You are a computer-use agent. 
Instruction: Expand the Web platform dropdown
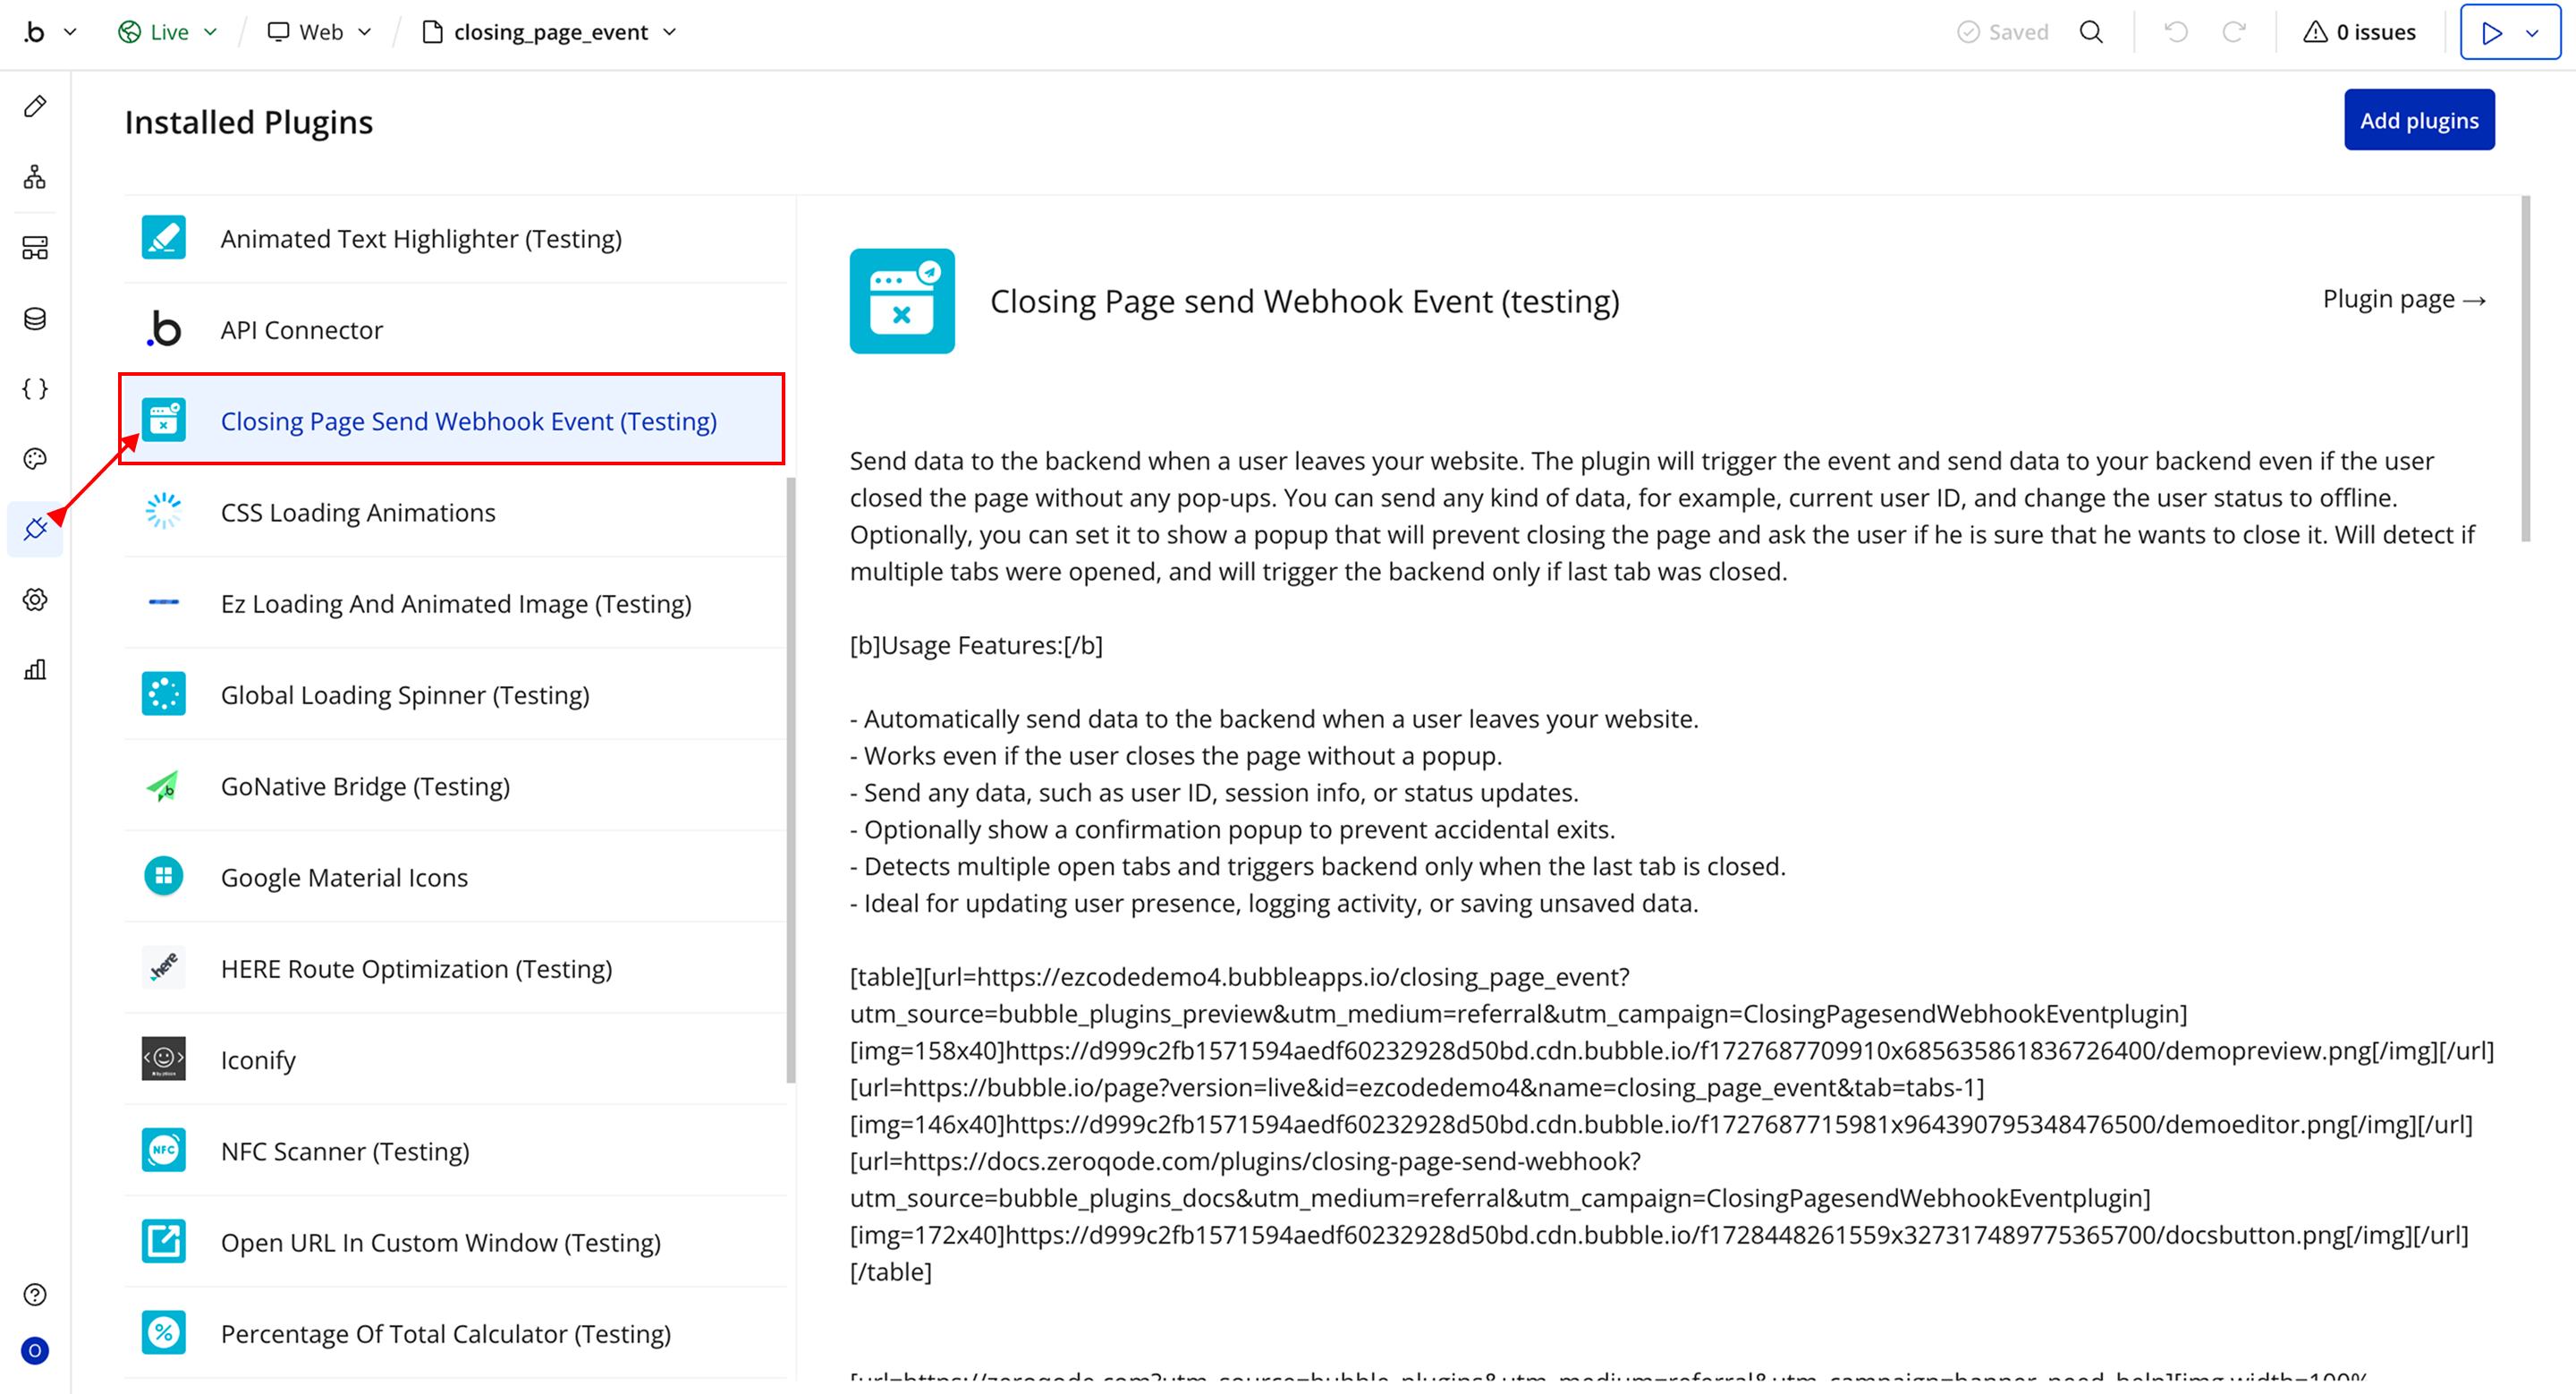(x=320, y=32)
